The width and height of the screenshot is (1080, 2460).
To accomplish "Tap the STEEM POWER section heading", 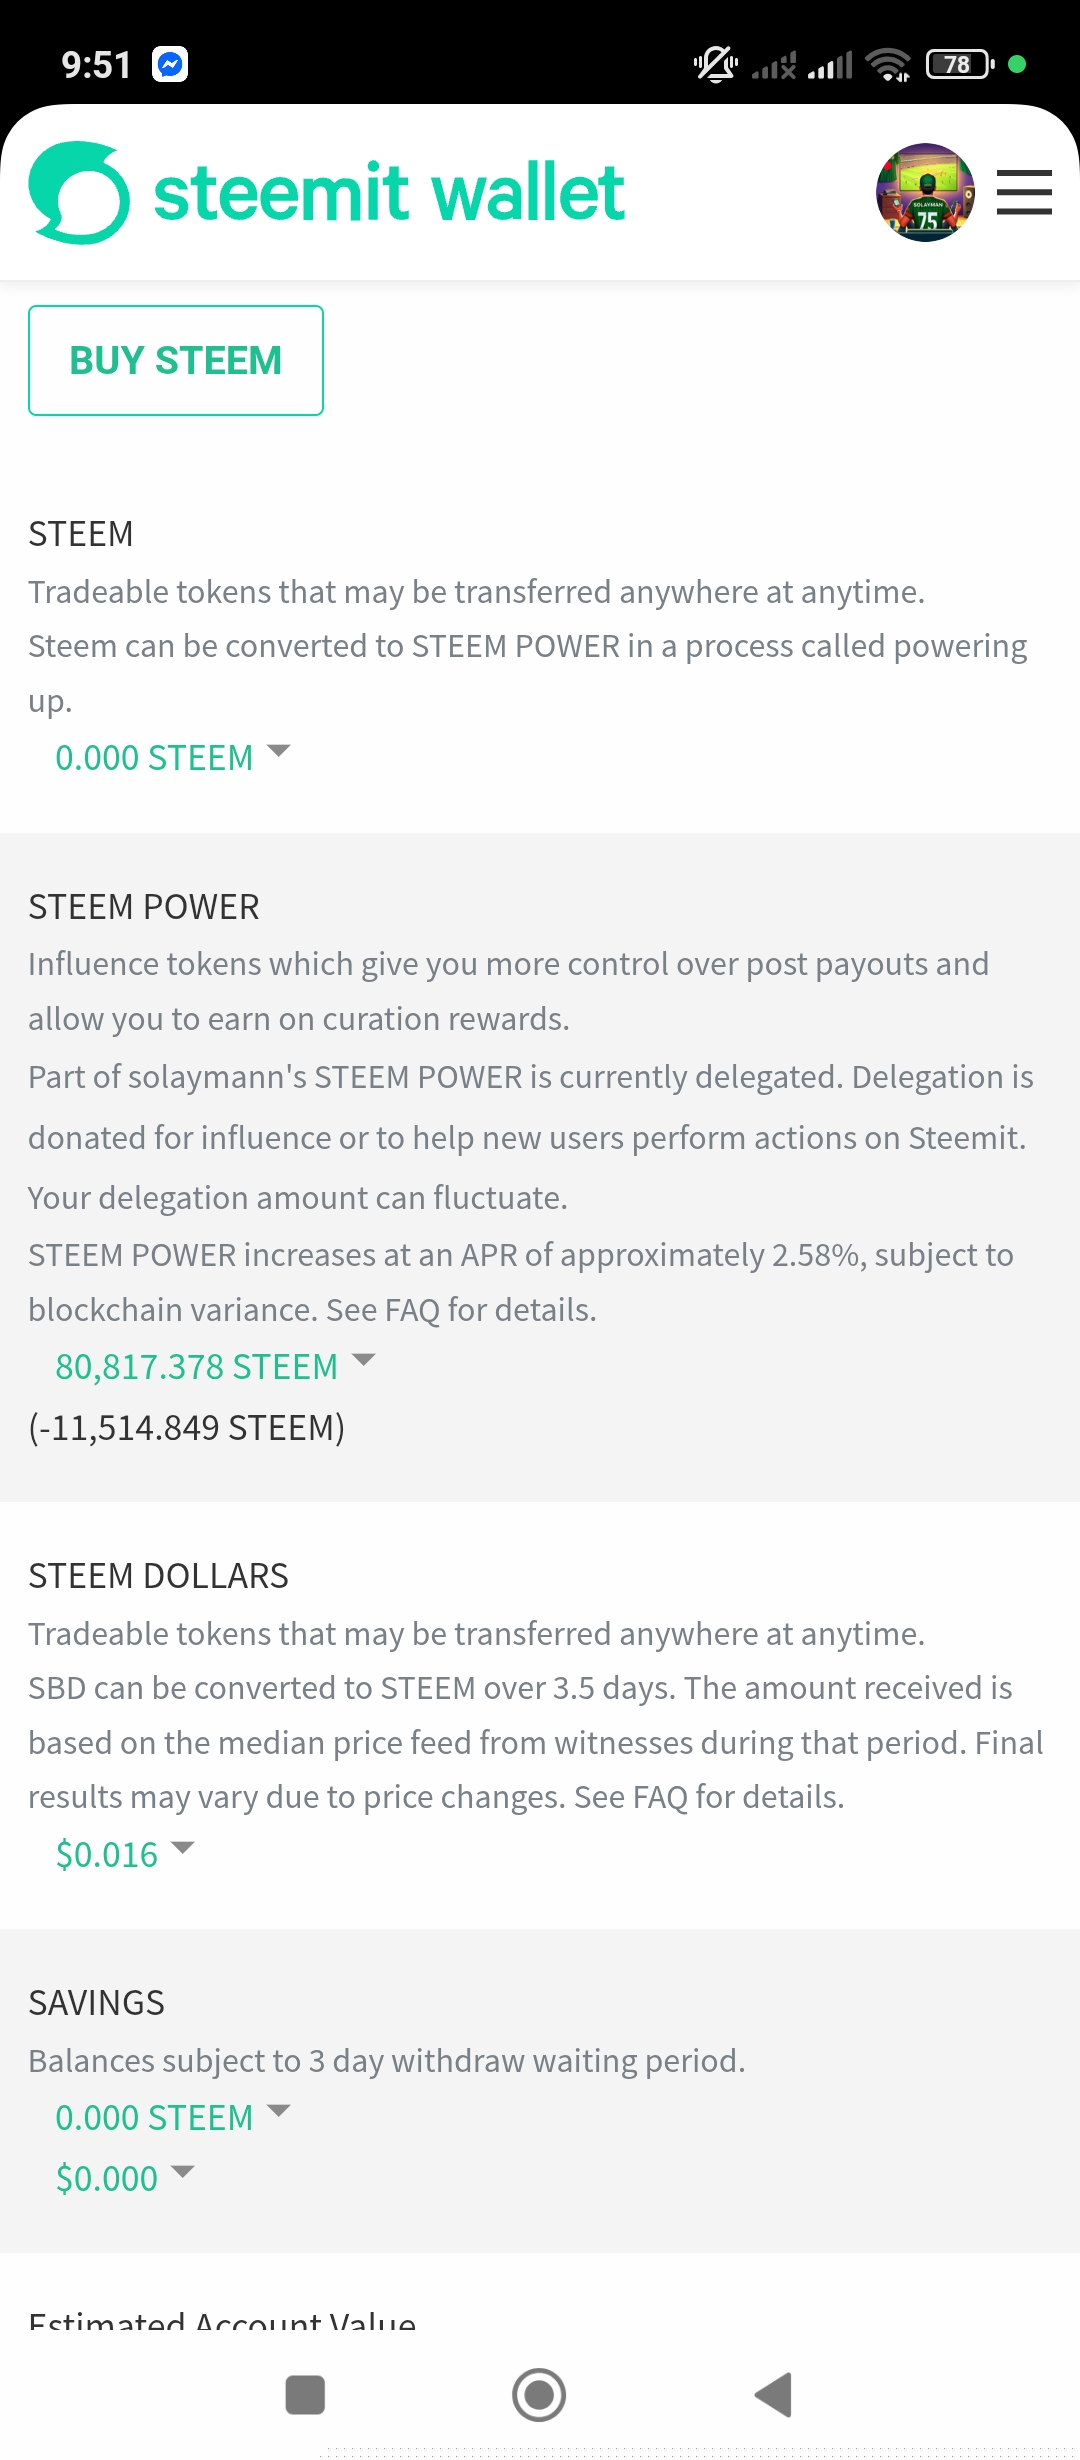I will [144, 907].
